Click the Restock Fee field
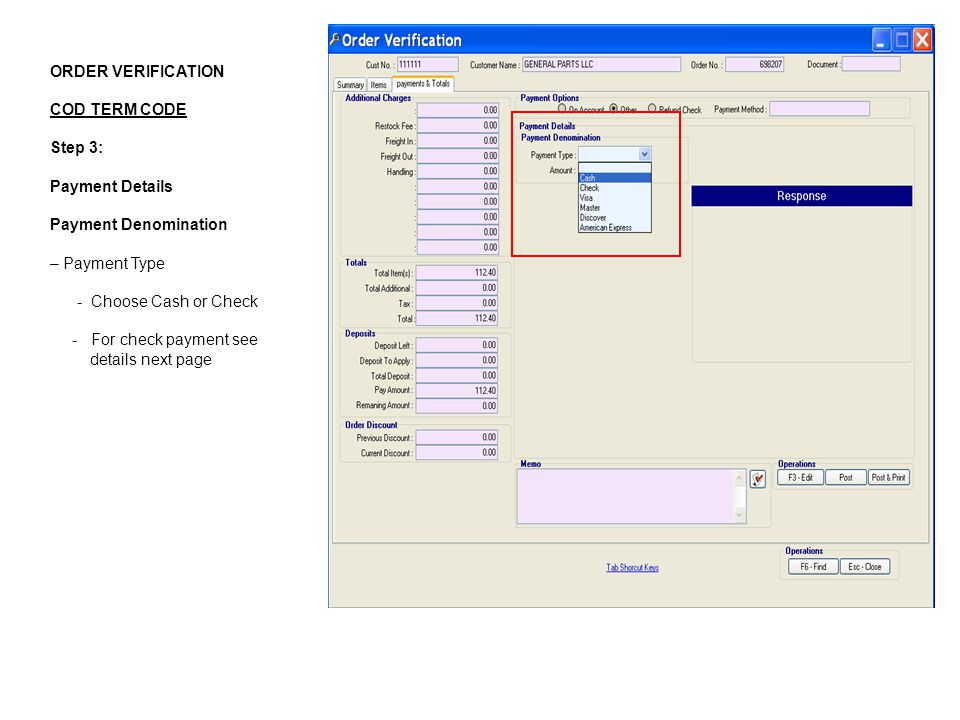The height and width of the screenshot is (720, 960). tap(457, 126)
